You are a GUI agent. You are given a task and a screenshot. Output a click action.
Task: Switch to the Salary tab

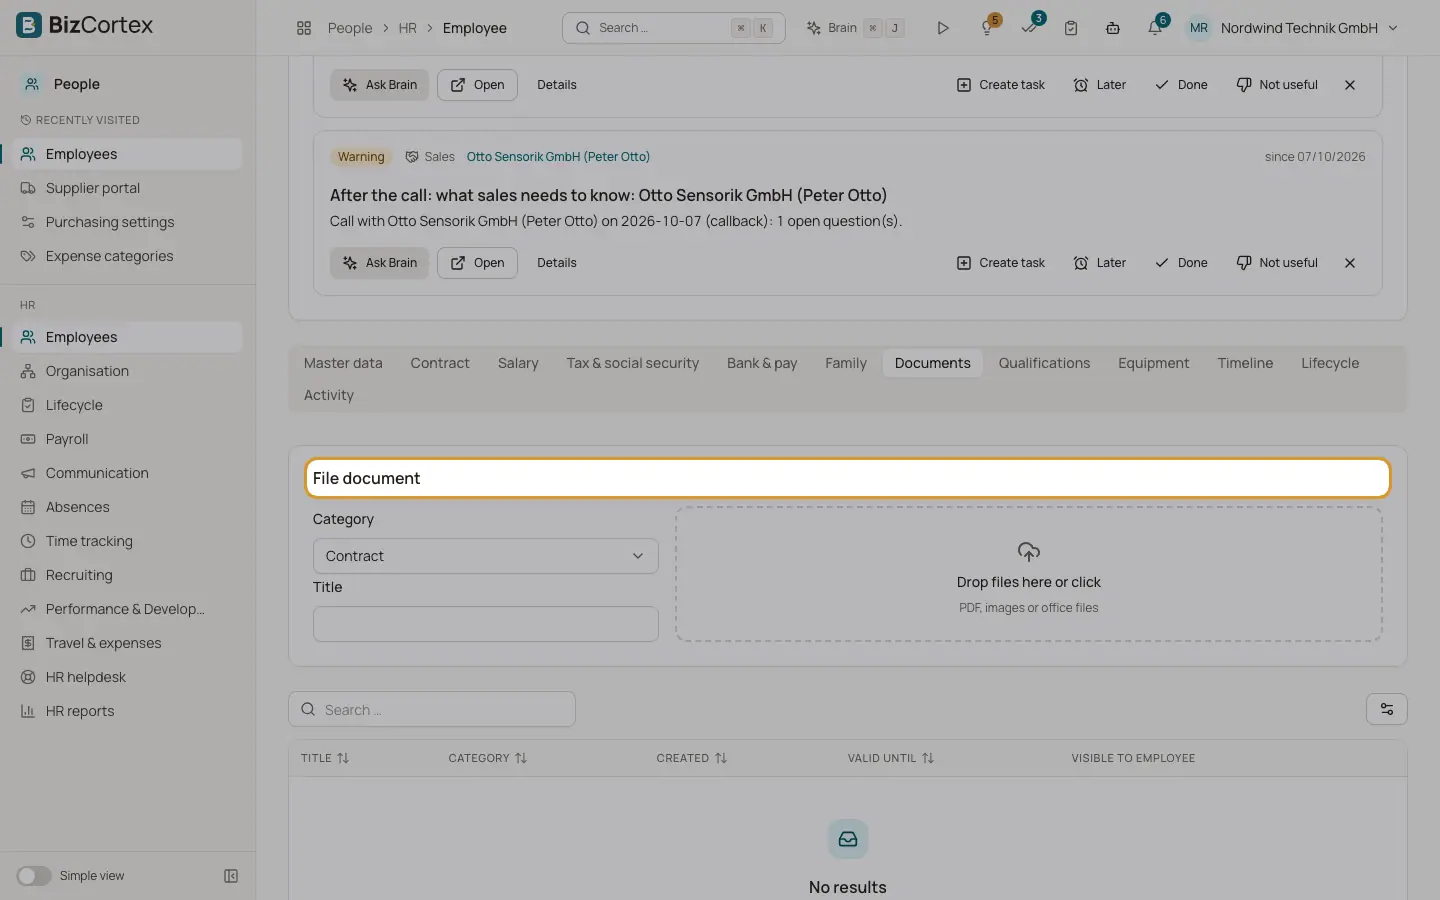click(518, 363)
